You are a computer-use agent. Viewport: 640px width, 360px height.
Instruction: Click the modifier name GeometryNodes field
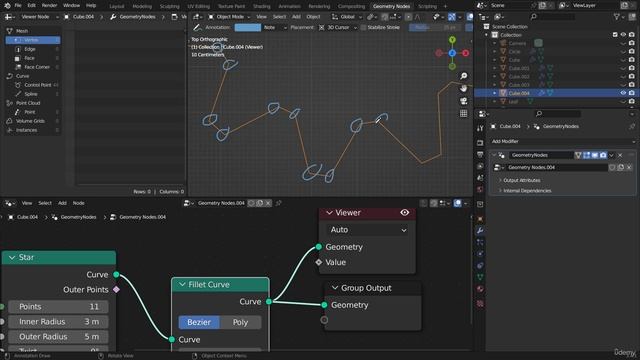541,155
